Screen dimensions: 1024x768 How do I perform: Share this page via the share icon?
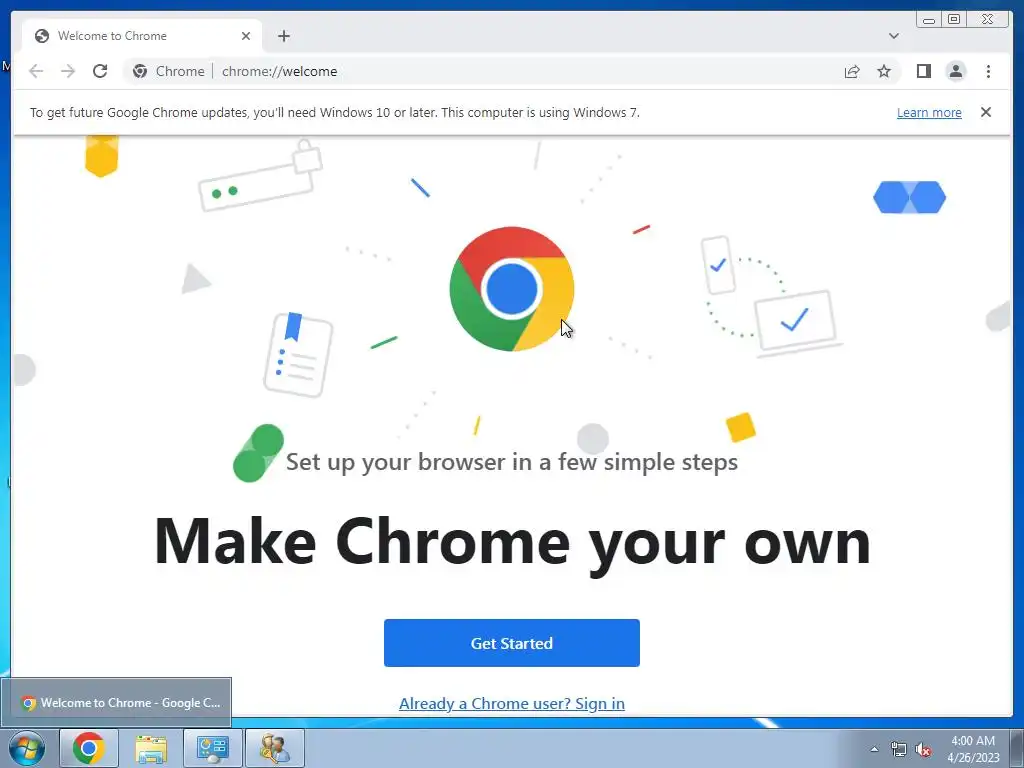852,71
